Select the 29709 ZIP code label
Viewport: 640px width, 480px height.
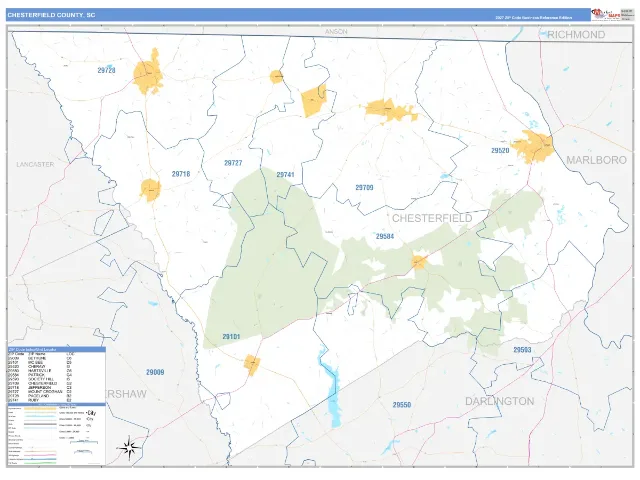(364, 187)
